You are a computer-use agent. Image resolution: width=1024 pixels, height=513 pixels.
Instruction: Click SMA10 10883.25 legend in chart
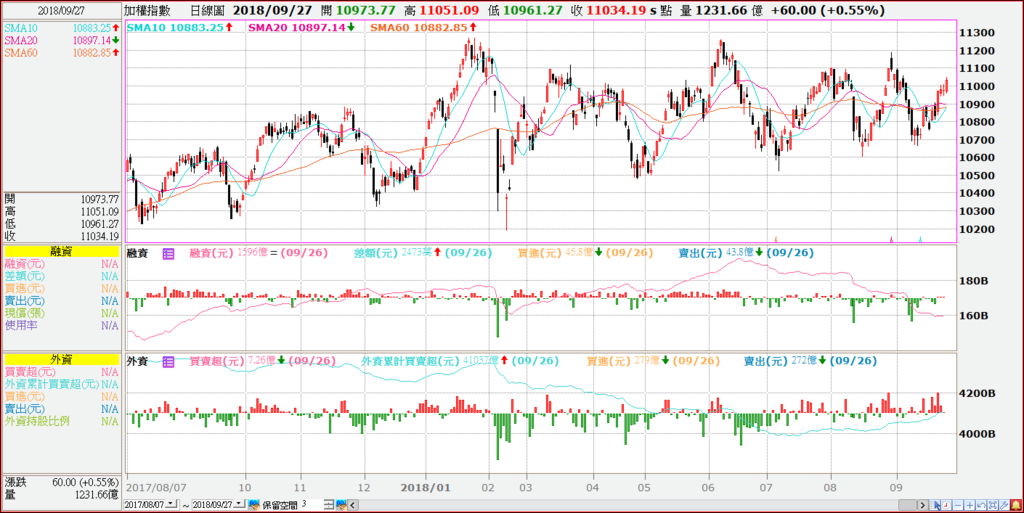180,27
